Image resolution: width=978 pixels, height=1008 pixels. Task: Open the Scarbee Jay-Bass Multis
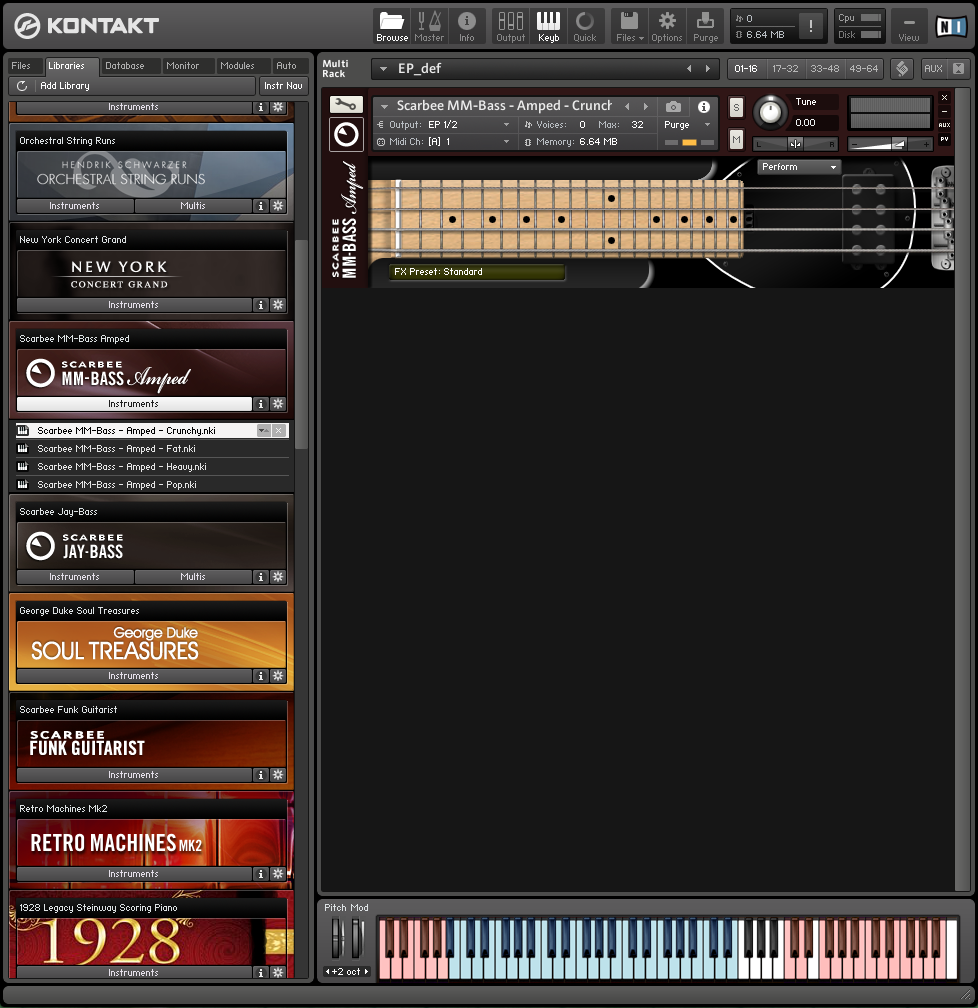pyautogui.click(x=193, y=577)
